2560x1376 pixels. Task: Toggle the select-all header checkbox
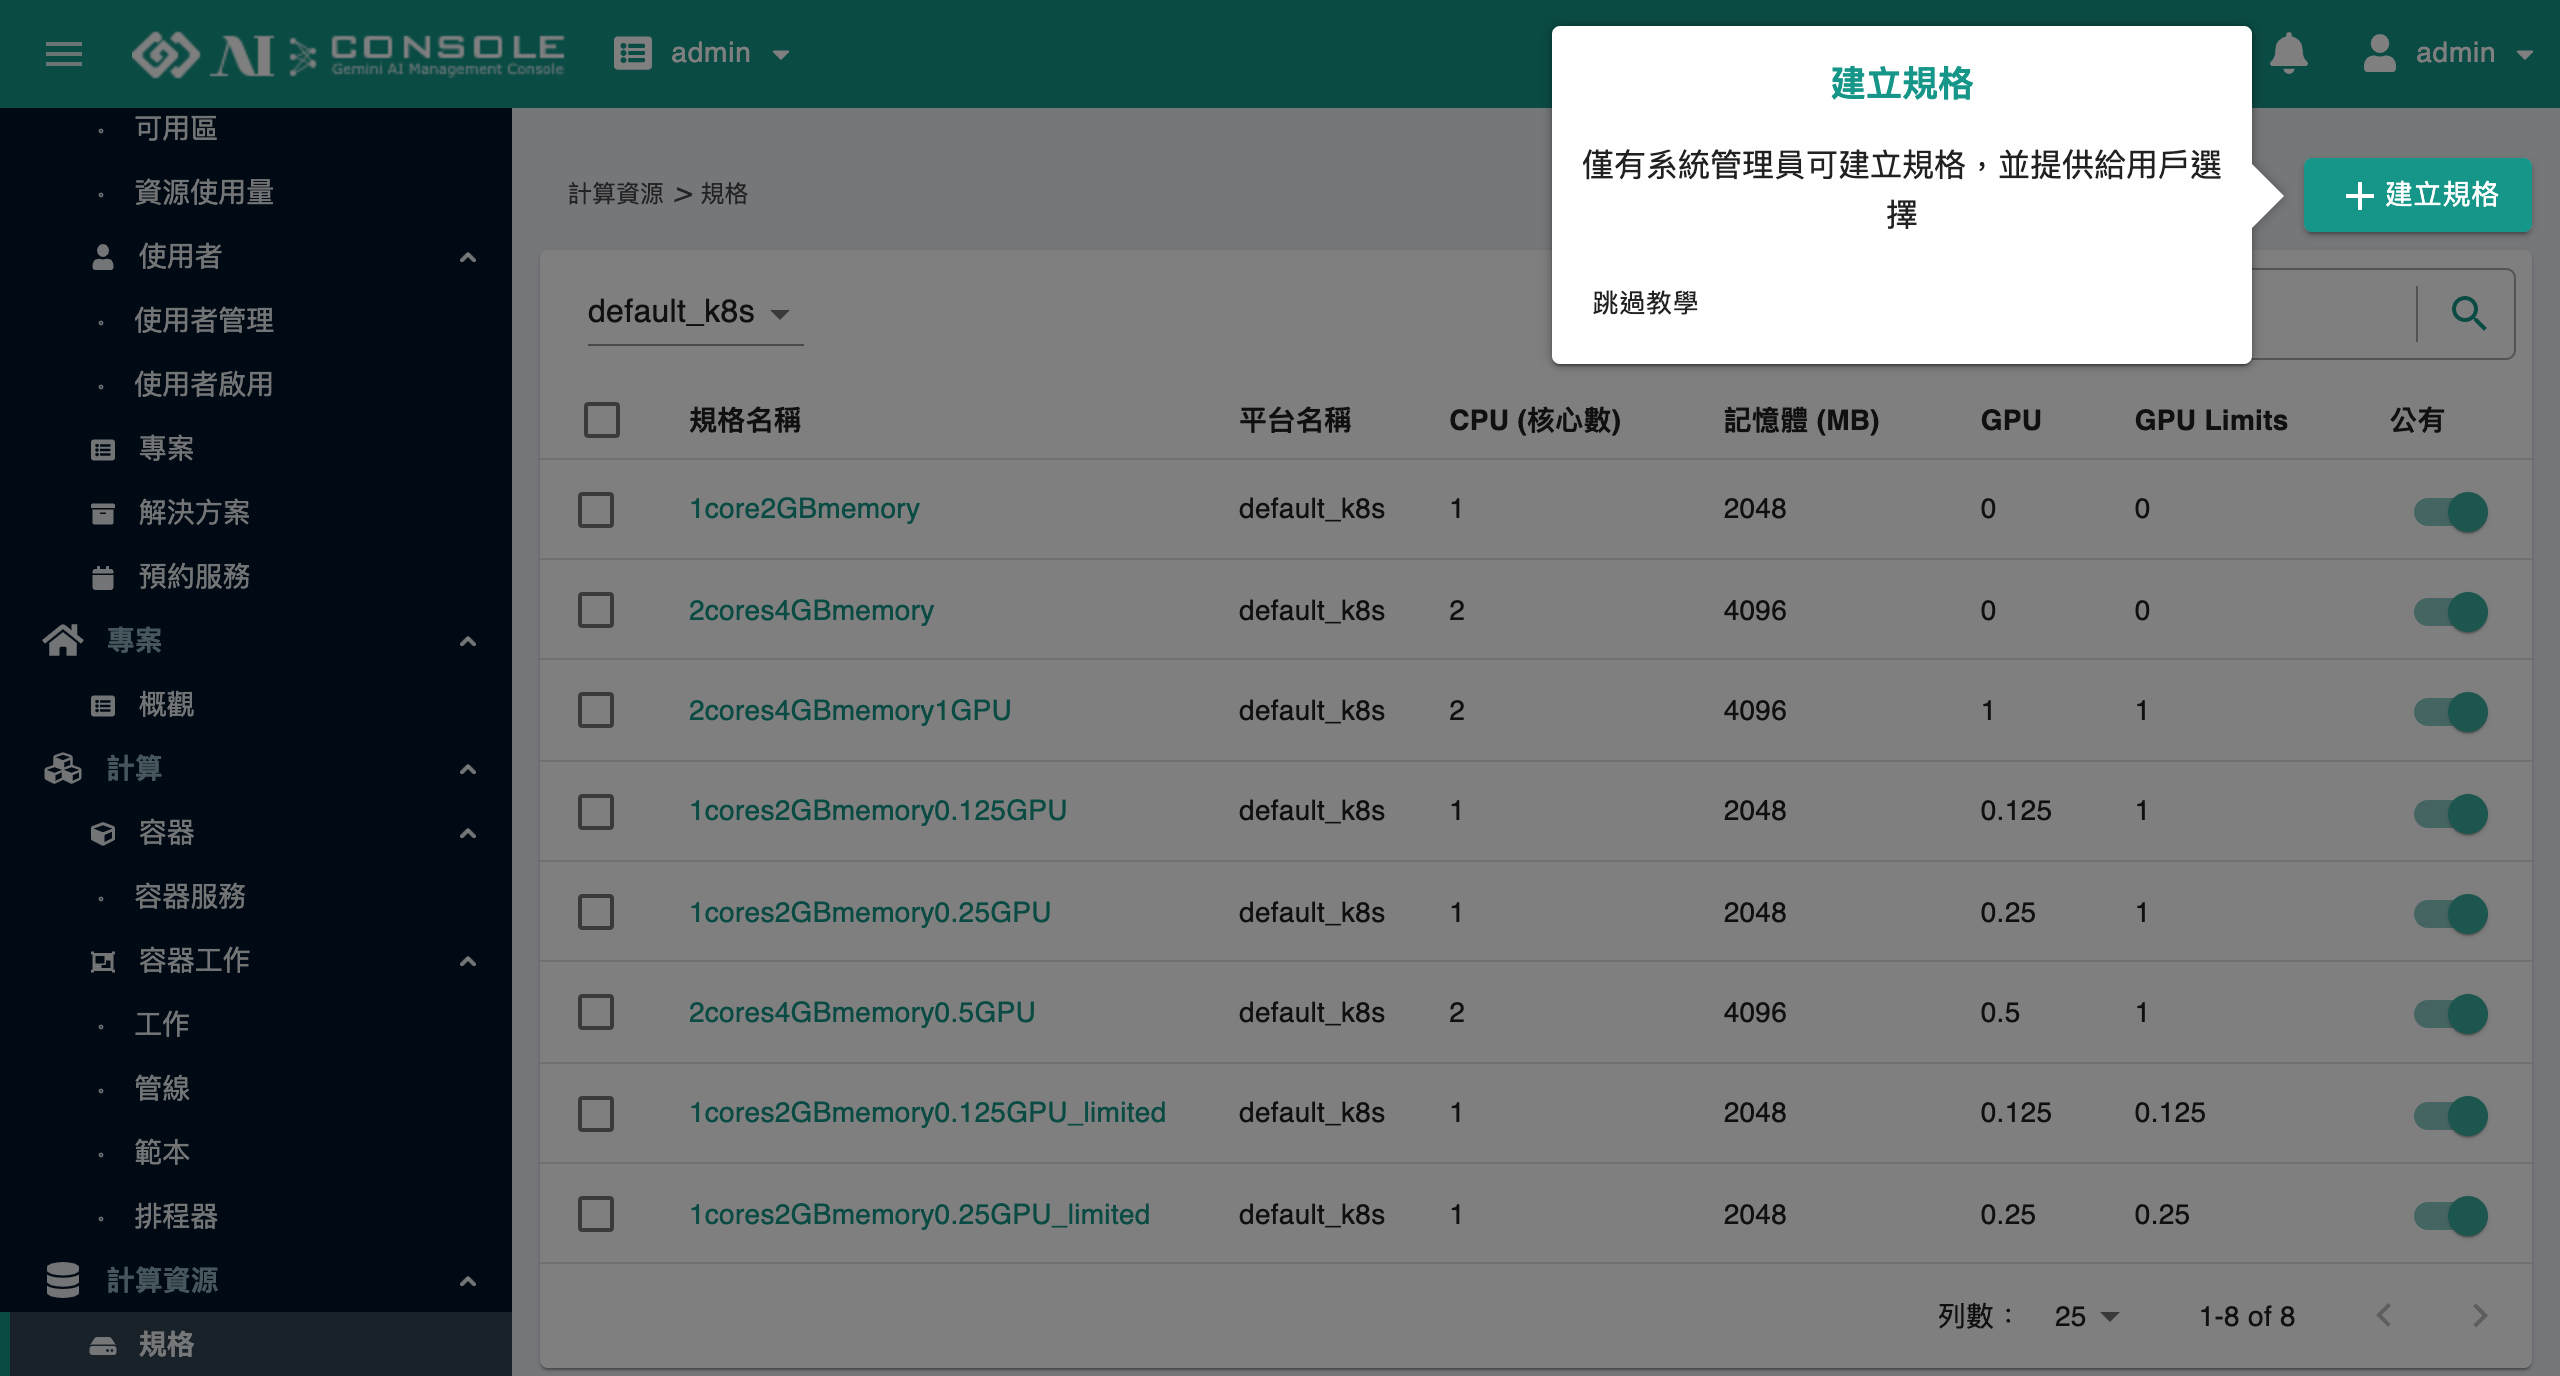[x=602, y=420]
